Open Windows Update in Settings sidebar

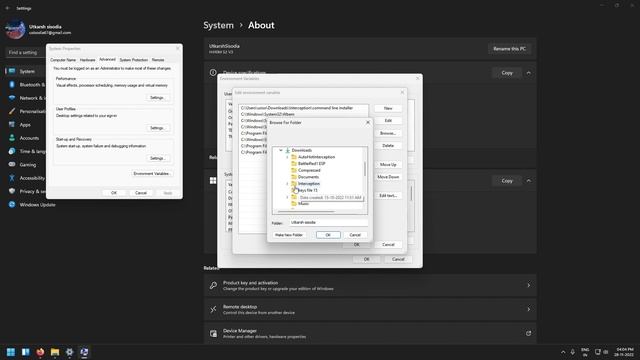click(x=32, y=204)
